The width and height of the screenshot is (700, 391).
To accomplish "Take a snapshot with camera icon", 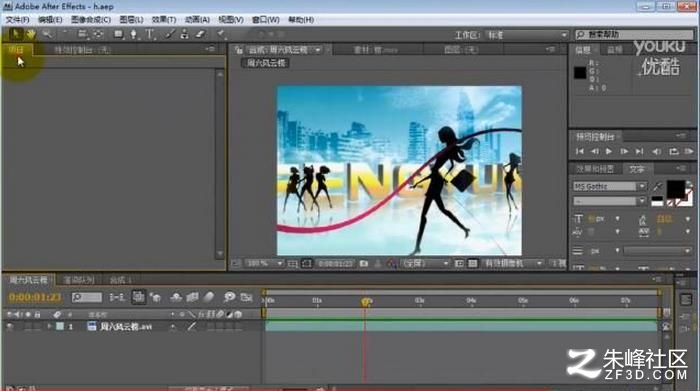I will 364,264.
